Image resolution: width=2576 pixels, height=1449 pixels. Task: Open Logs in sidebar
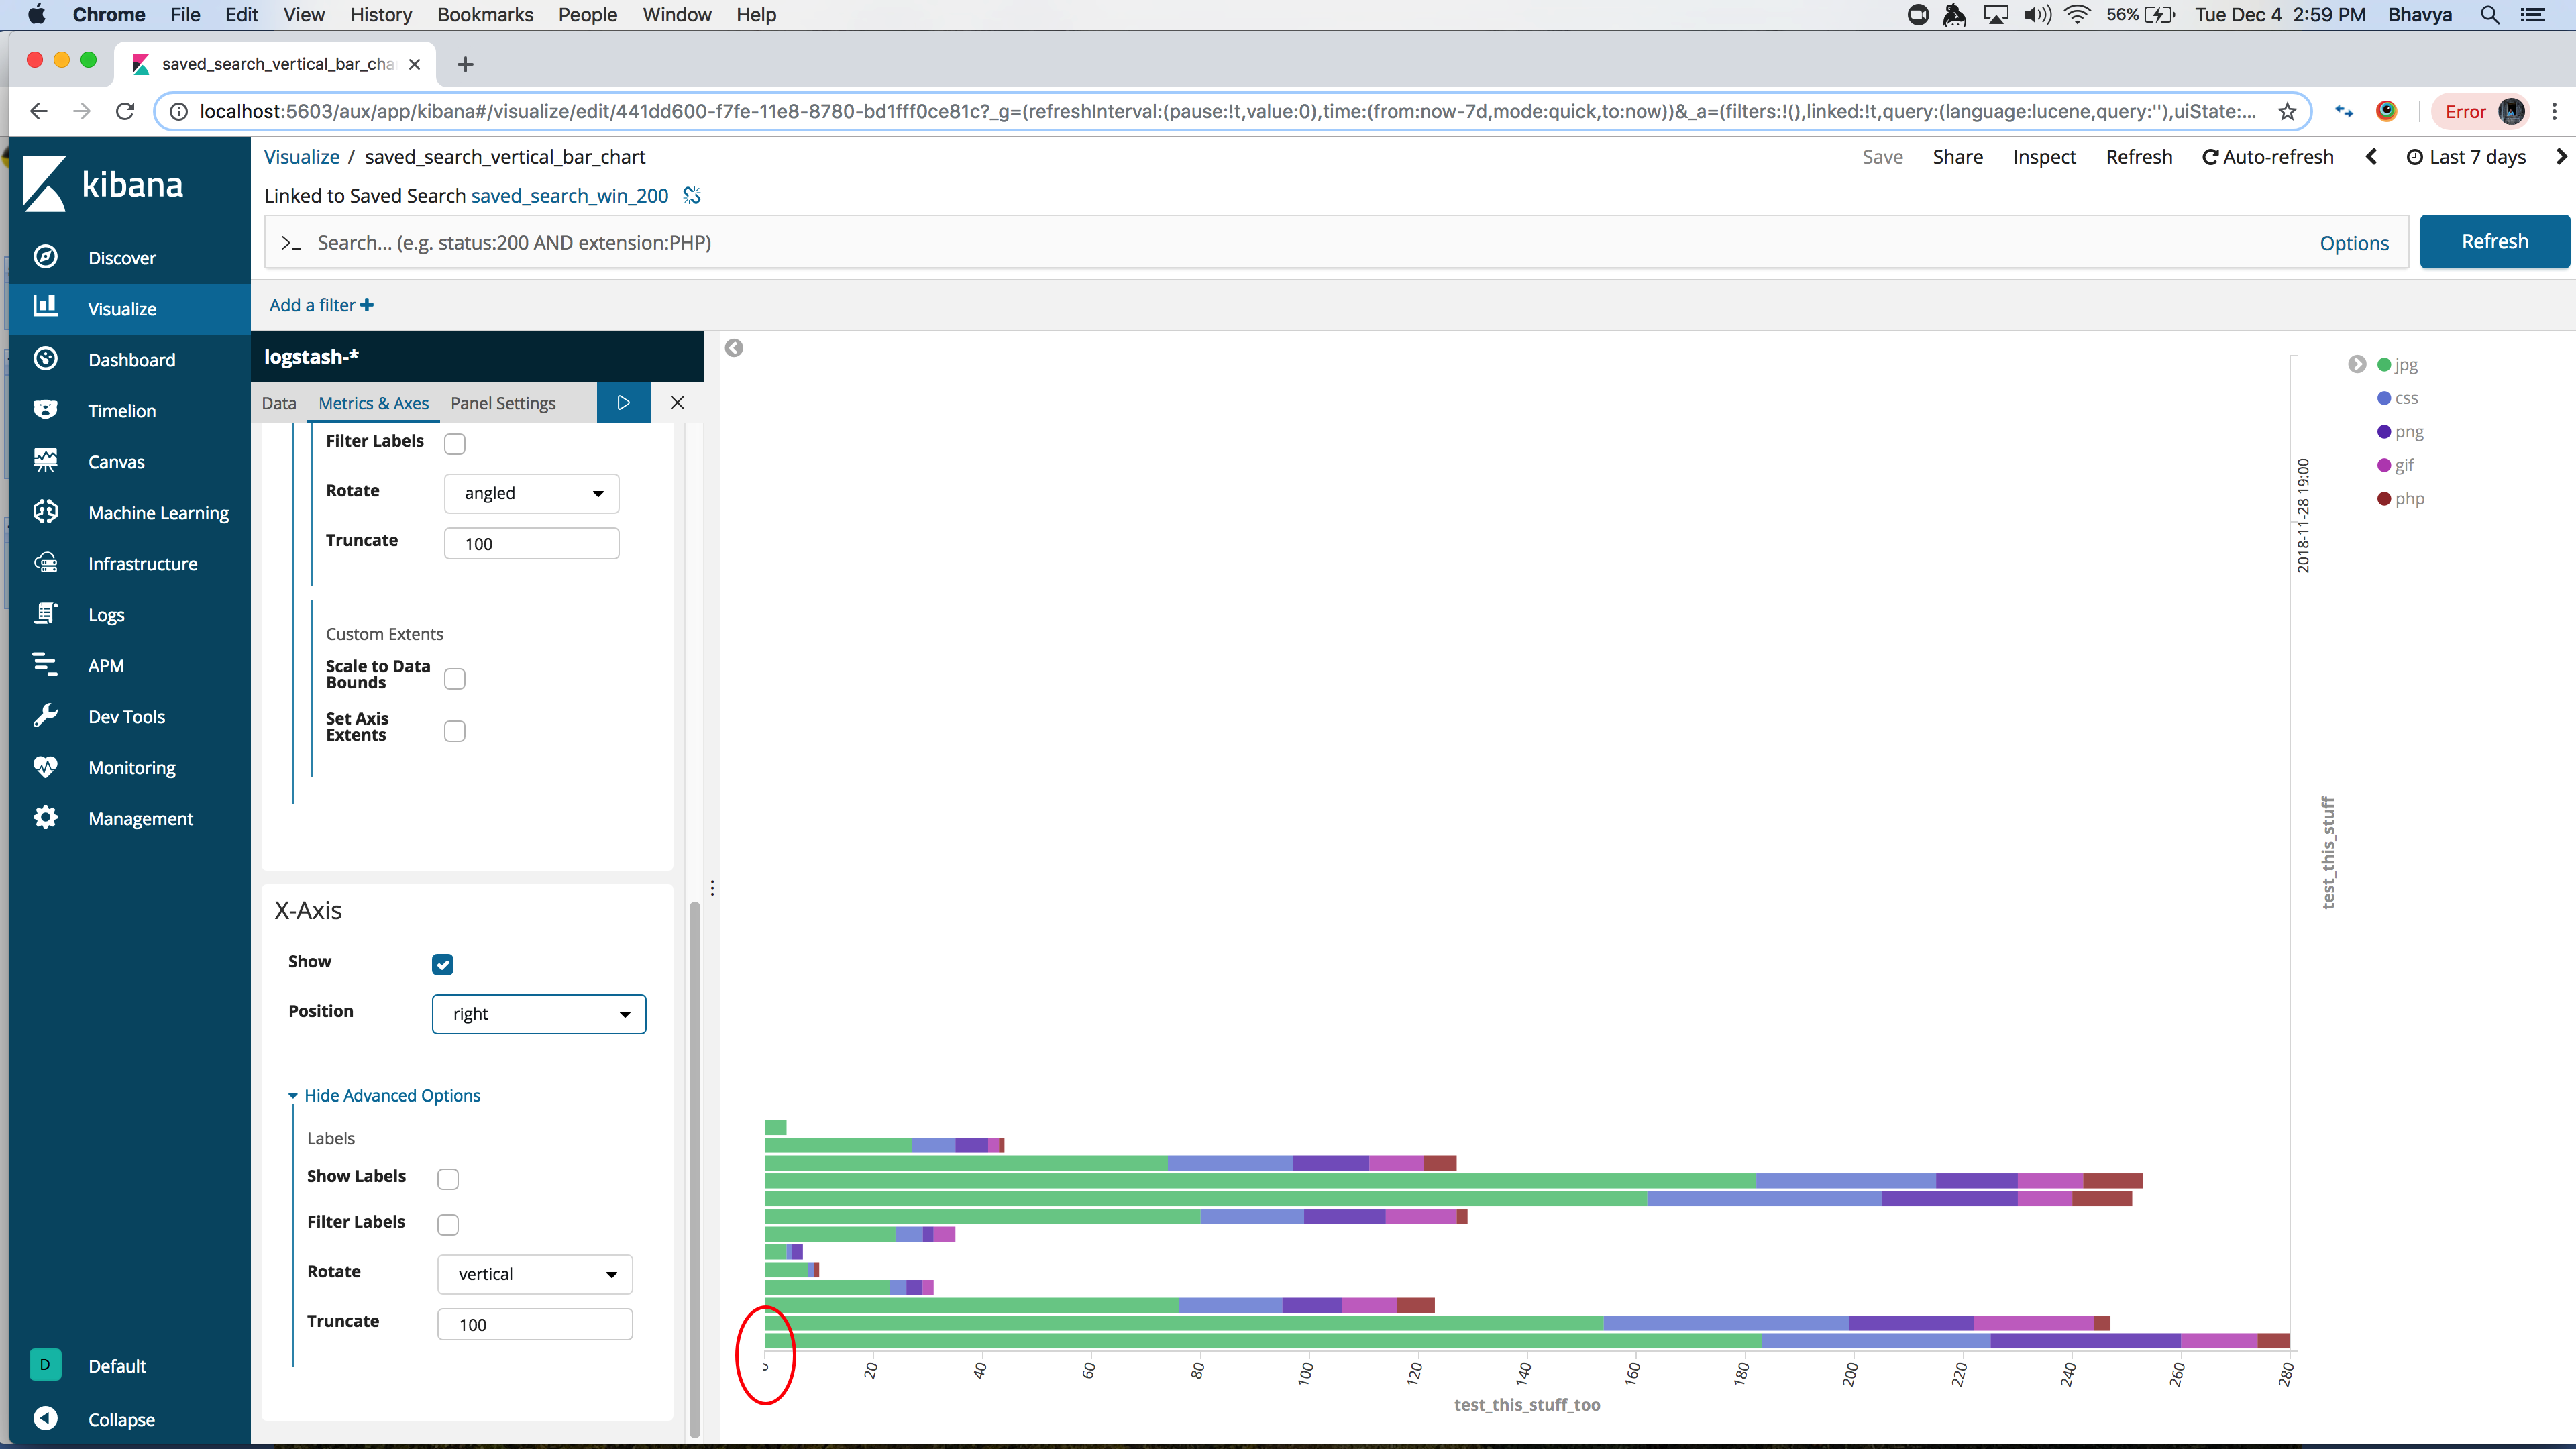[x=106, y=615]
